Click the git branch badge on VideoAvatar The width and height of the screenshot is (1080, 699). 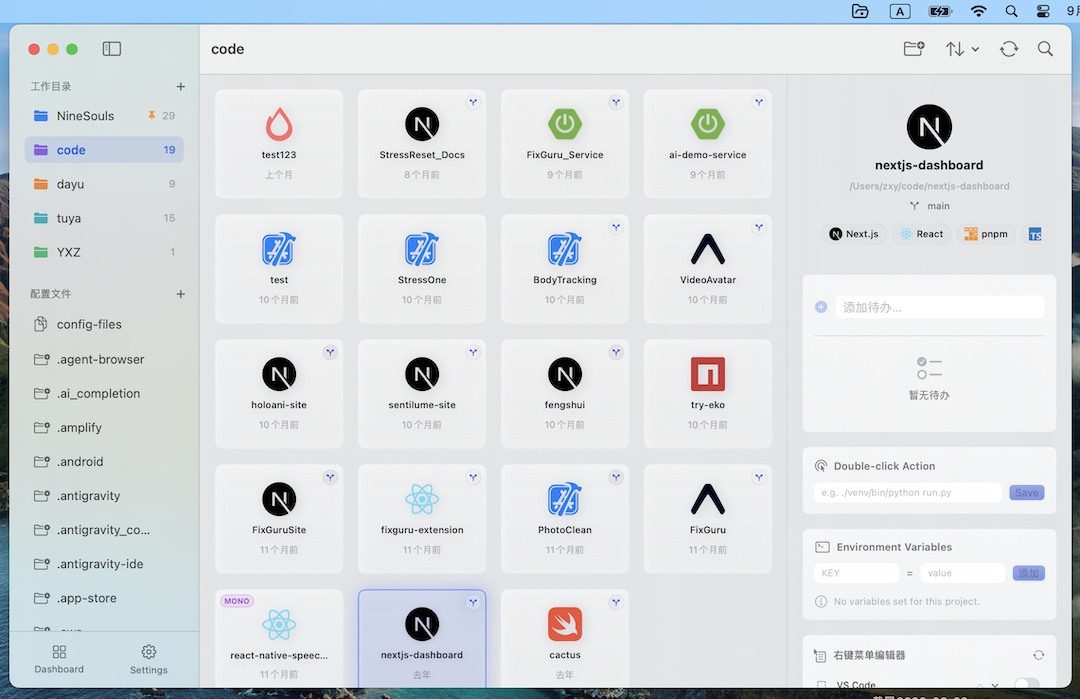[759, 227]
